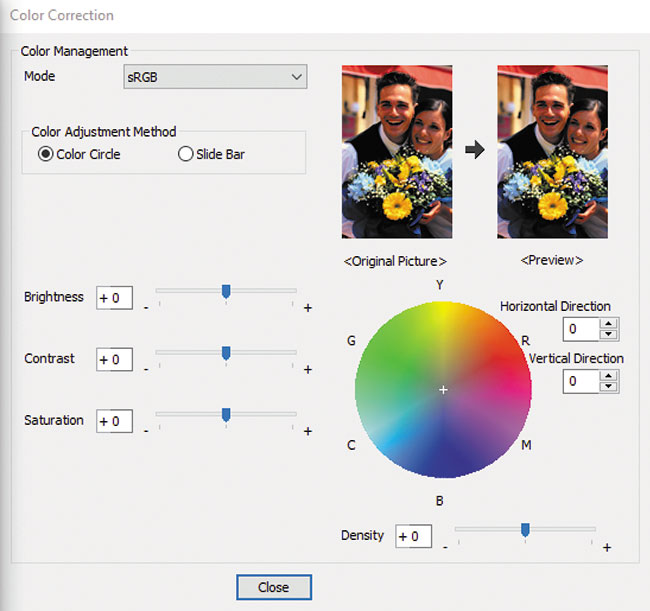Decrease Vertical Direction with down arrow
Image resolution: width=650 pixels, height=611 pixels.
pos(609,386)
